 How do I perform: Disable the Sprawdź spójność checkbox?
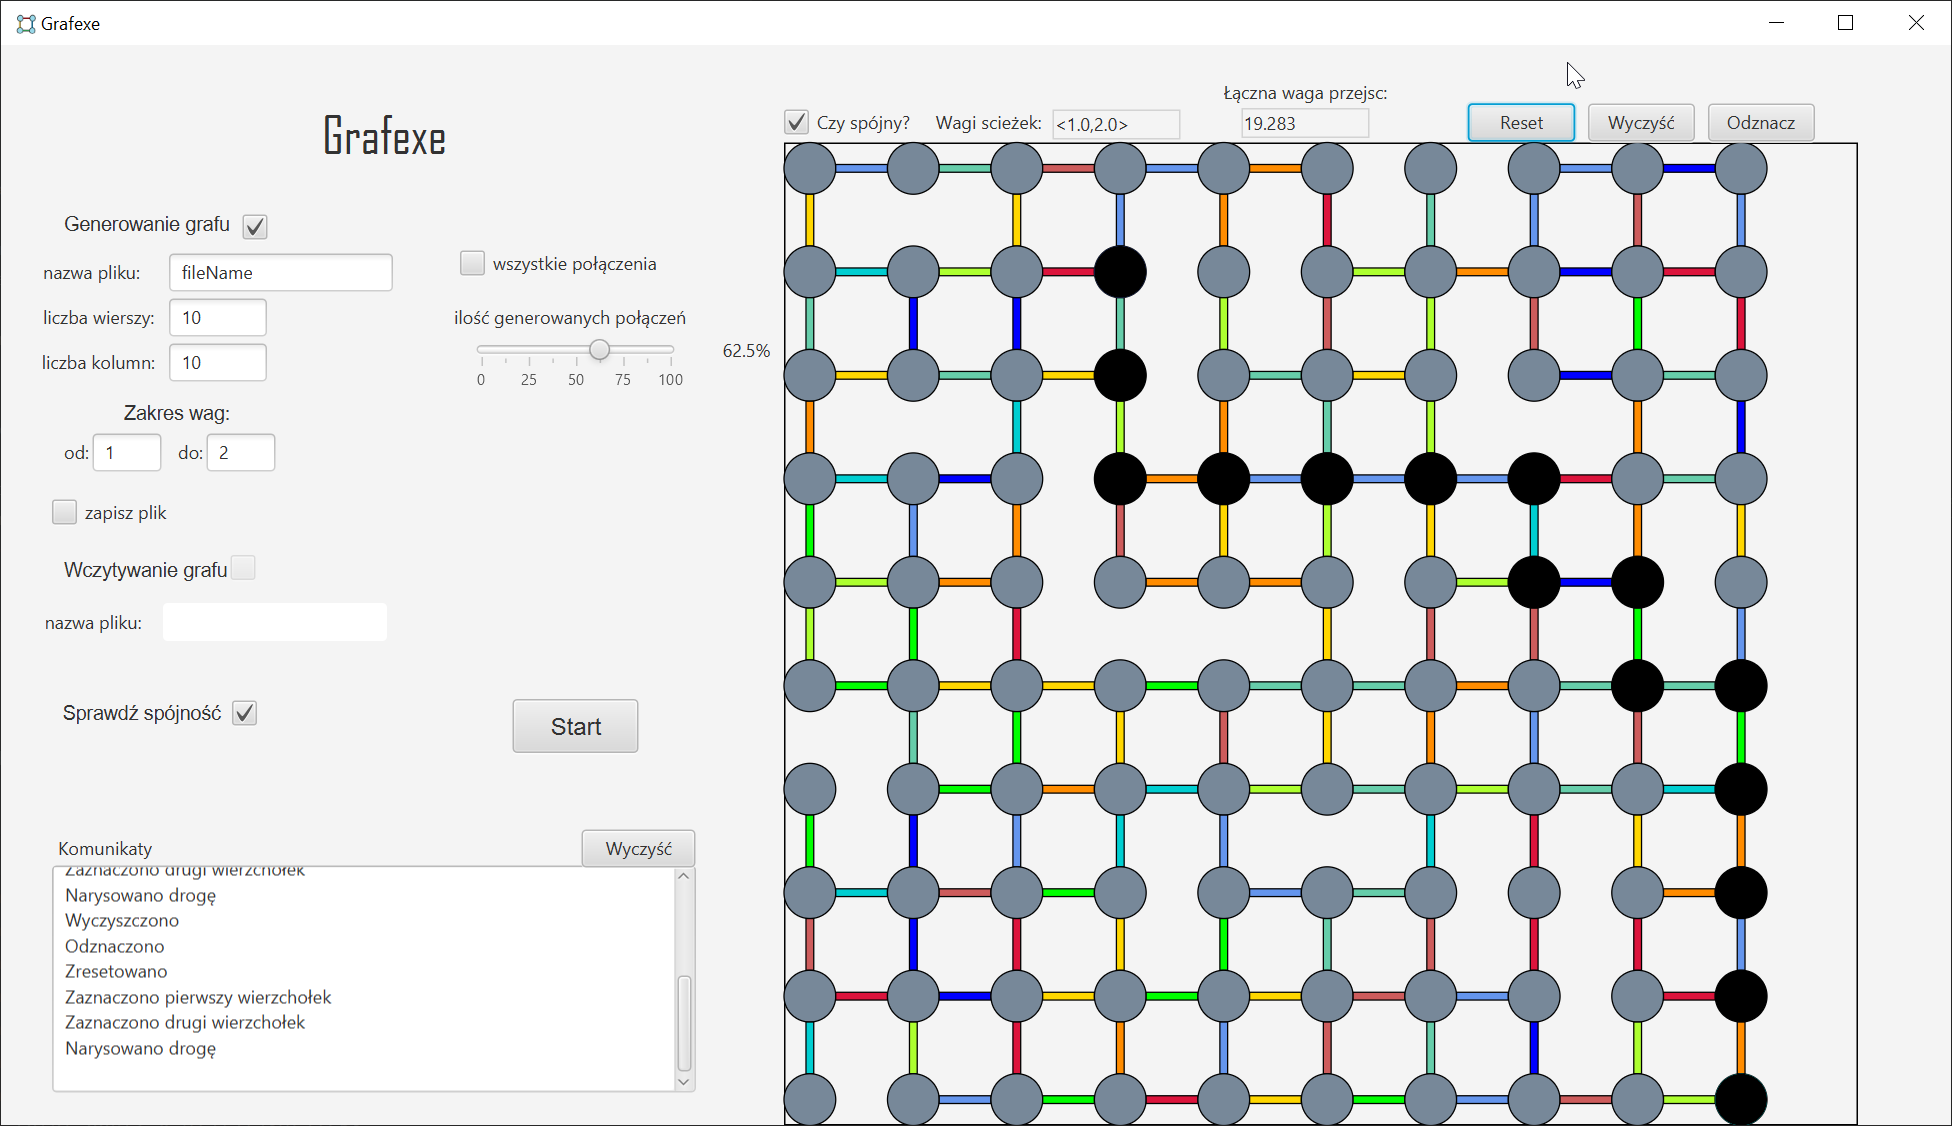[x=244, y=712]
